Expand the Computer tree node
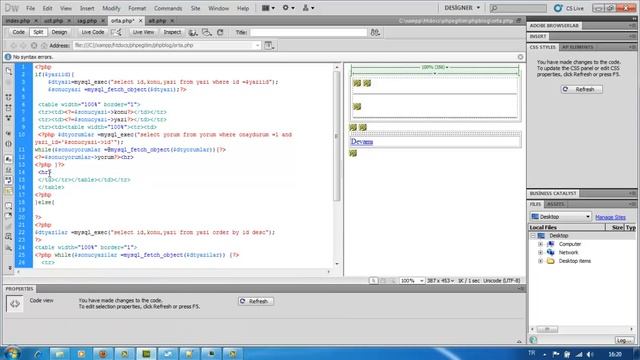The height and width of the screenshot is (360, 640). point(540,244)
